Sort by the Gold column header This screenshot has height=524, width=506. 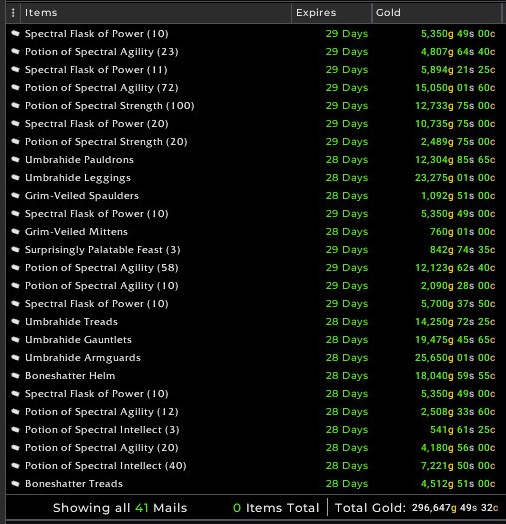click(437, 13)
